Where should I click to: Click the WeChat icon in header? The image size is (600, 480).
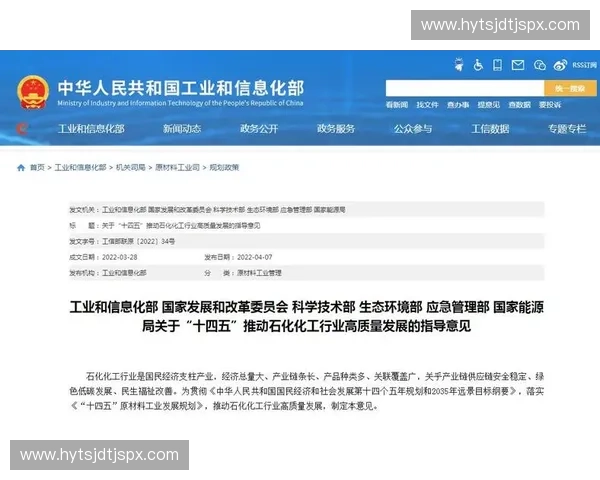[x=540, y=65]
